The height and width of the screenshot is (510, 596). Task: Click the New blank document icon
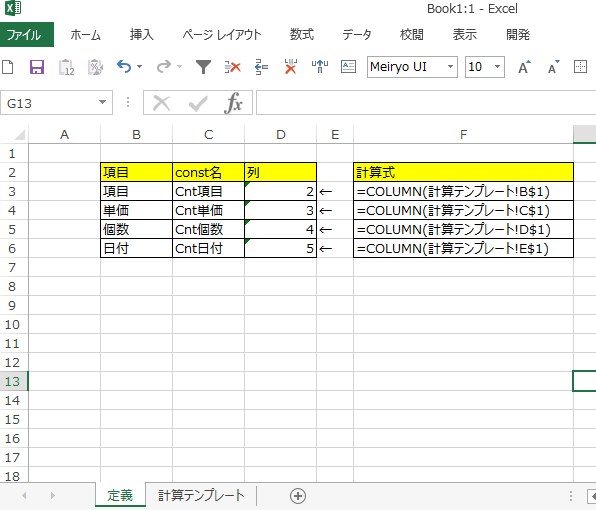pos(8,67)
